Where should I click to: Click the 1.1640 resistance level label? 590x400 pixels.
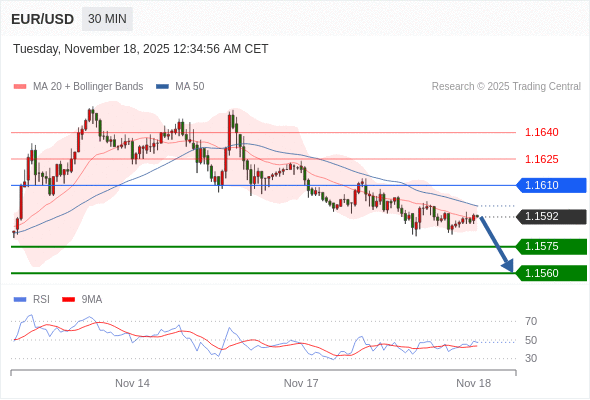(541, 132)
